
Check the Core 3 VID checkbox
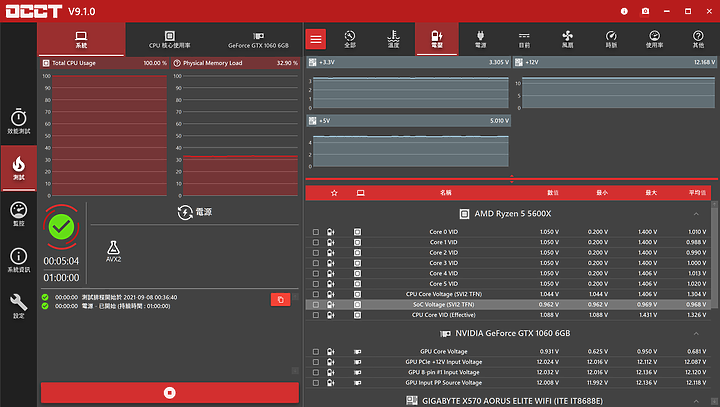pos(316,263)
